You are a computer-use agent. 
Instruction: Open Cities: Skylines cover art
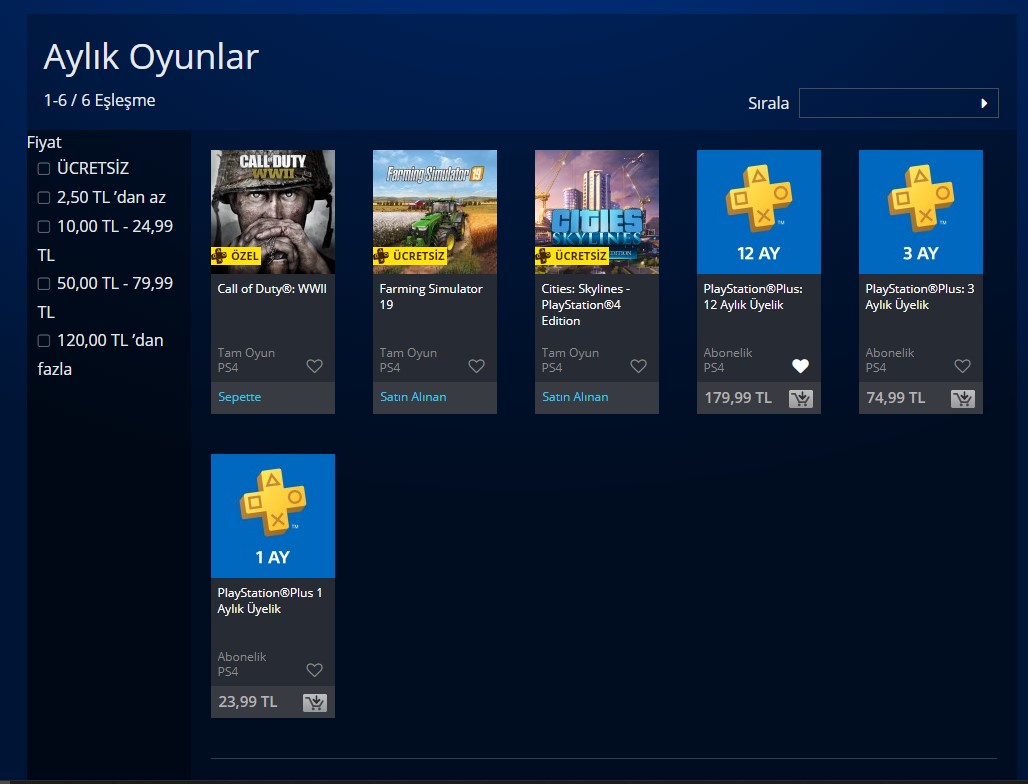(x=597, y=212)
